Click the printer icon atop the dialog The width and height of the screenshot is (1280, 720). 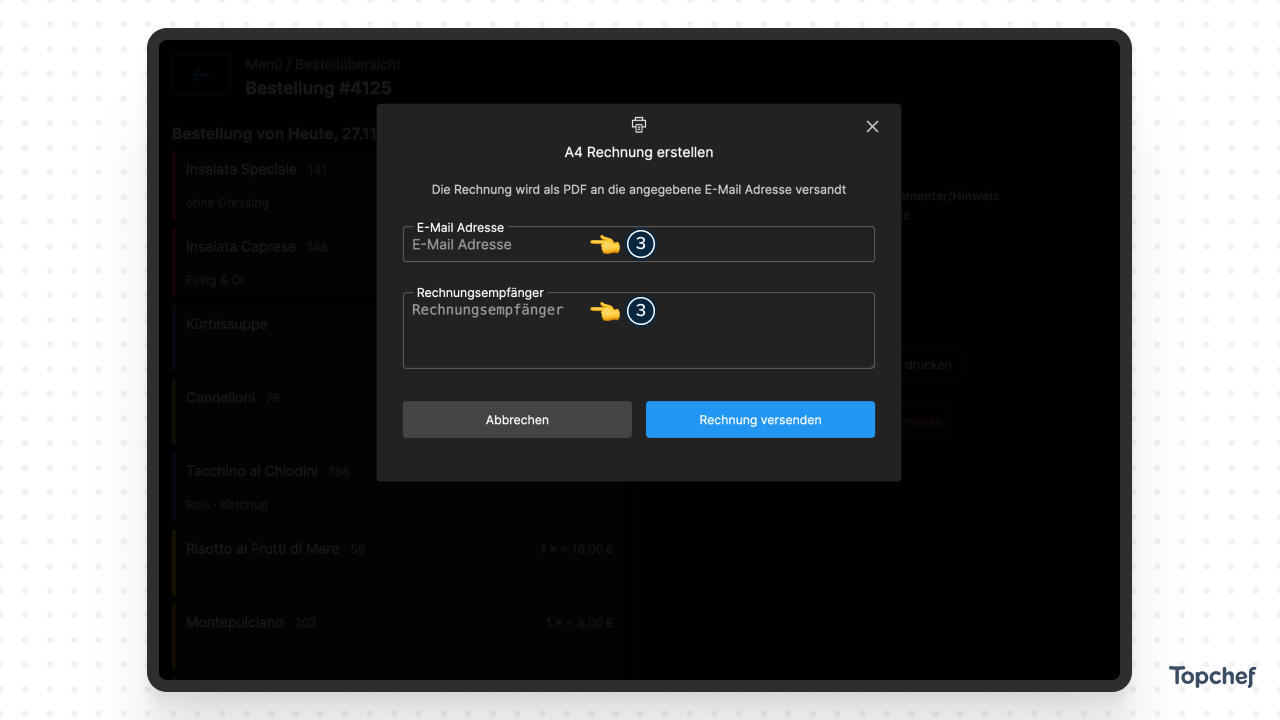click(639, 125)
